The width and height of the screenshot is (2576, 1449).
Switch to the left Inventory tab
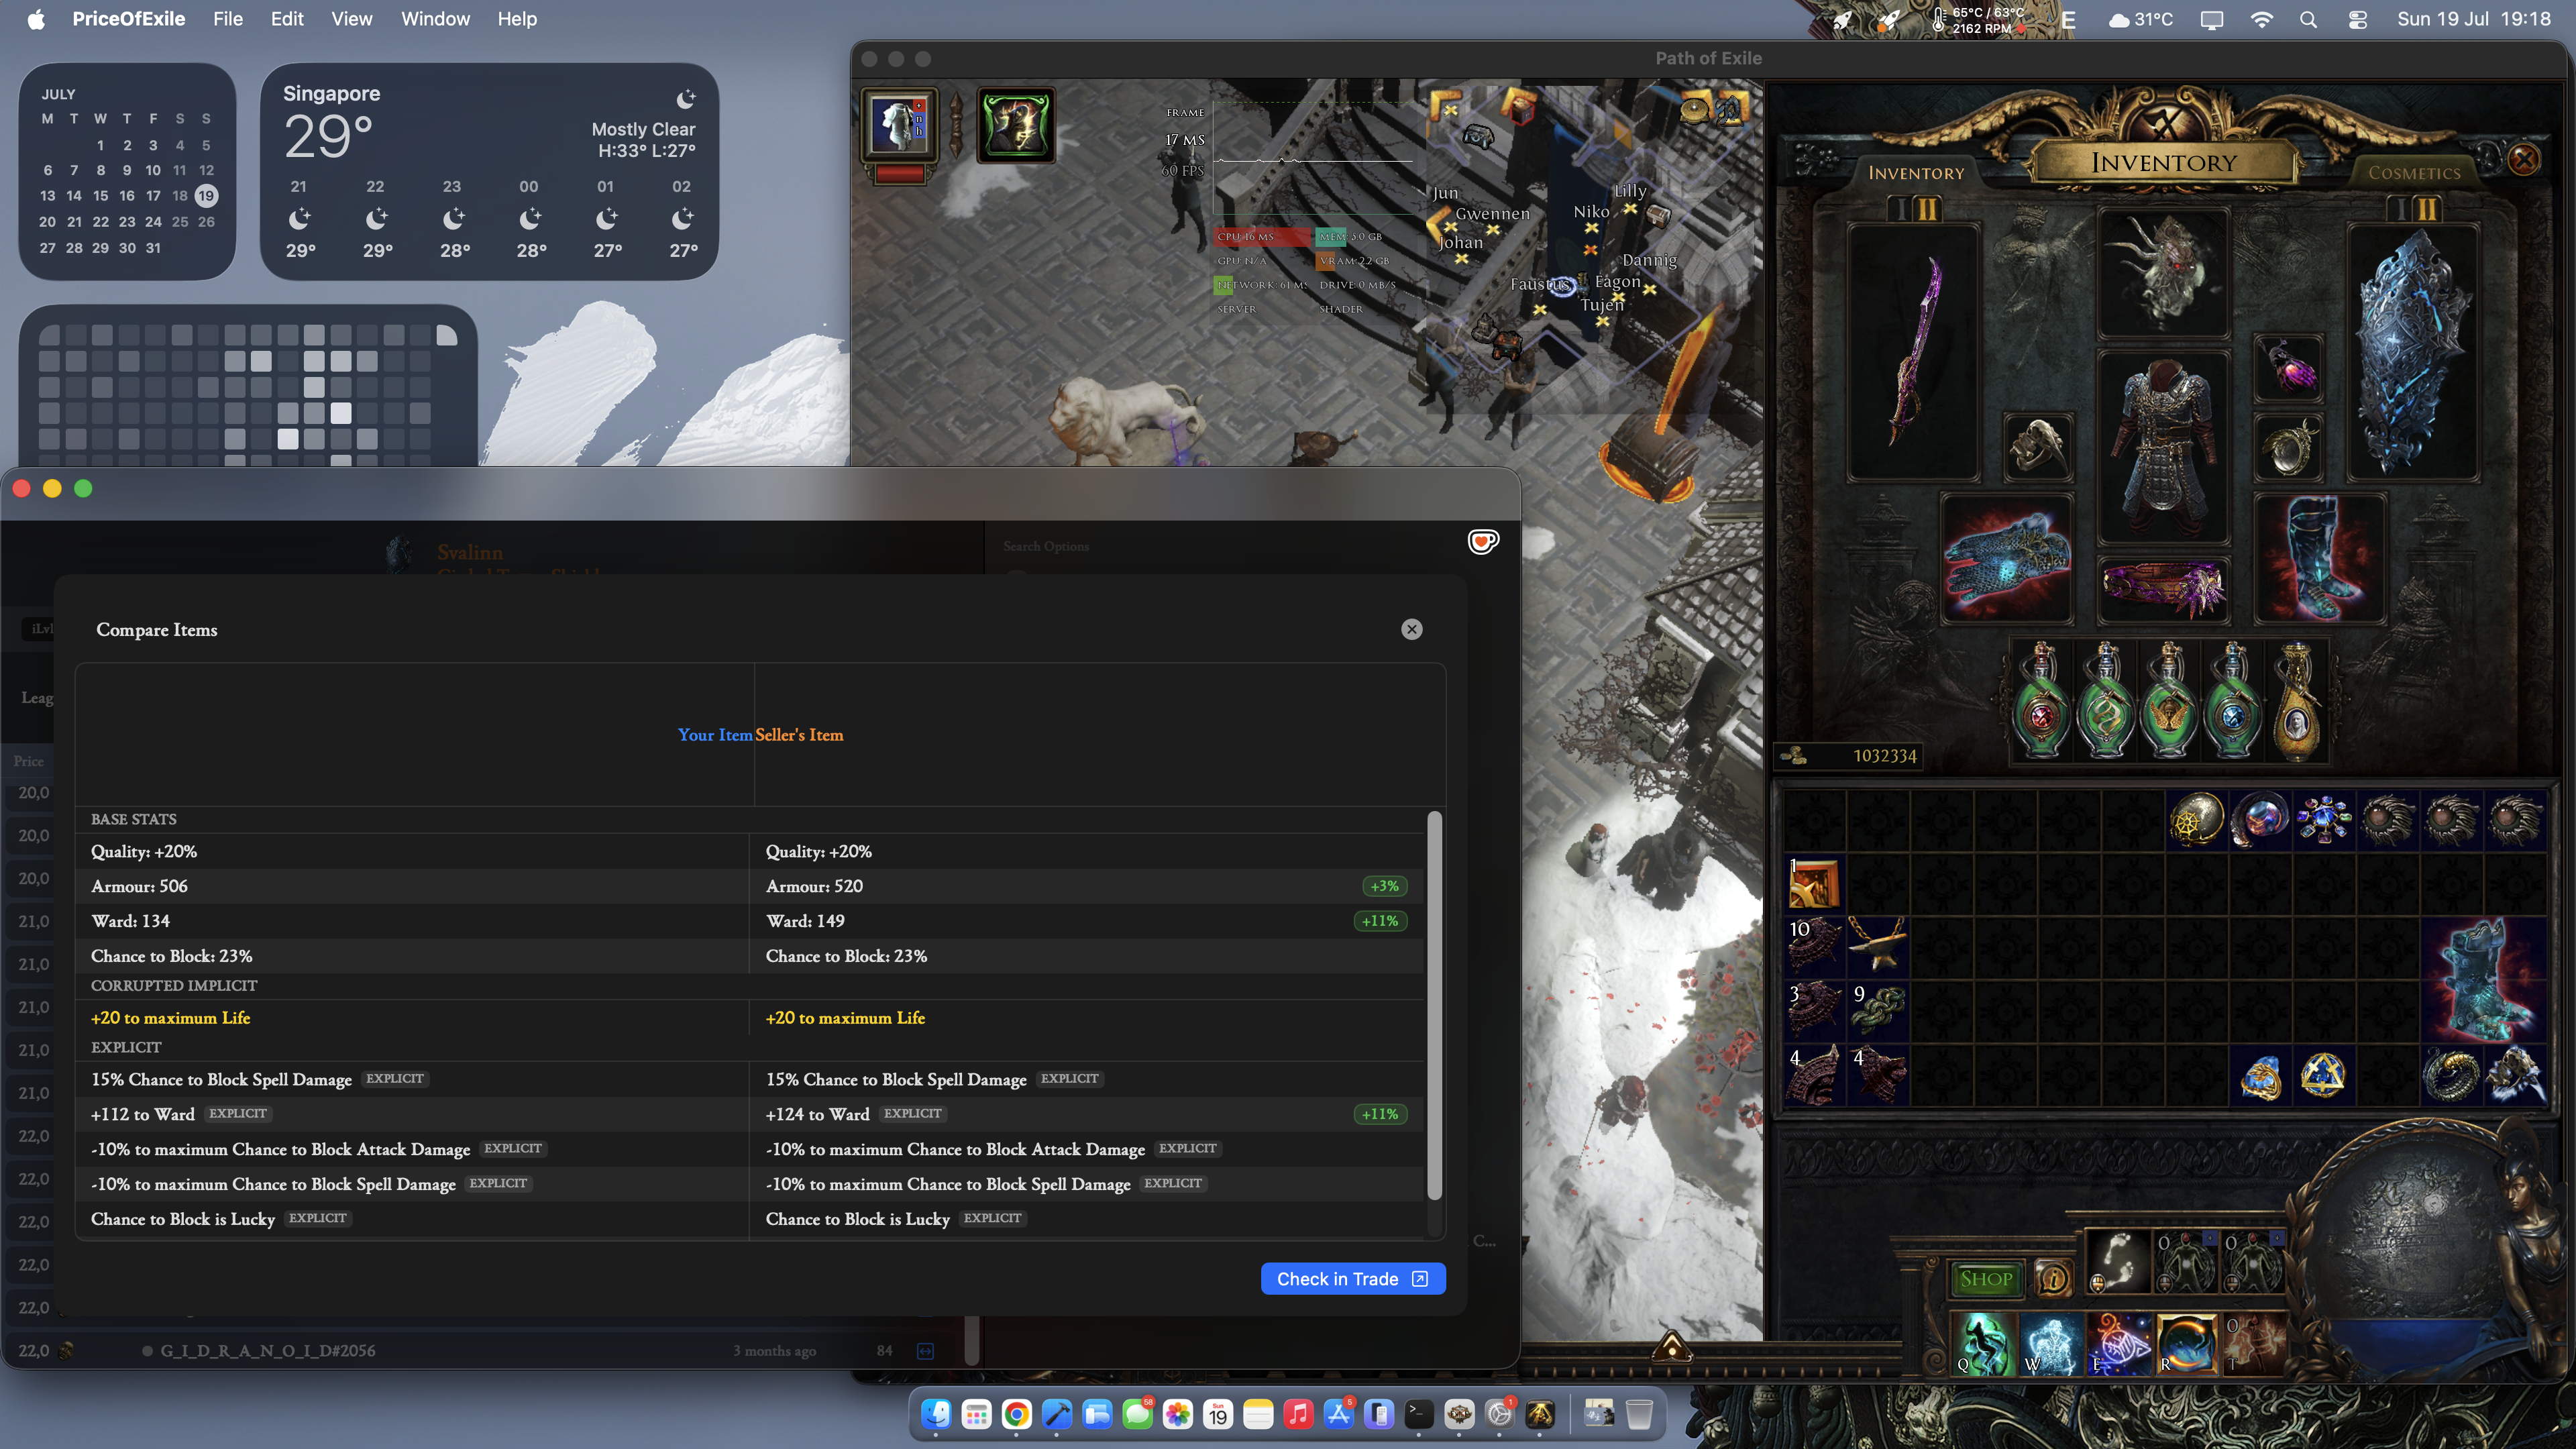tap(1916, 172)
